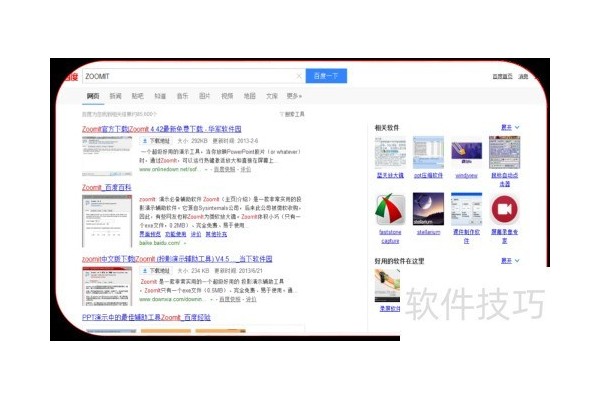
Task: Select the 网页 tab
Action: [x=93, y=96]
